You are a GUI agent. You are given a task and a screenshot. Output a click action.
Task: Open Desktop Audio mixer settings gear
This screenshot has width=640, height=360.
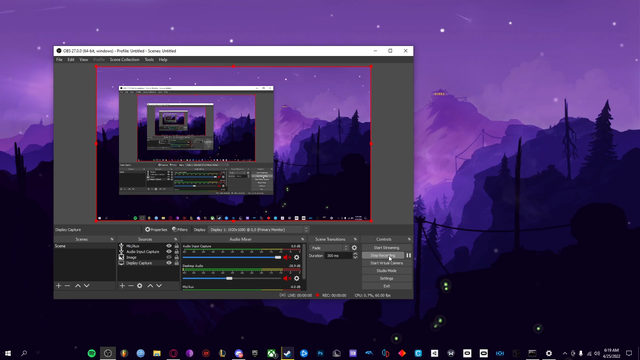[x=297, y=278]
